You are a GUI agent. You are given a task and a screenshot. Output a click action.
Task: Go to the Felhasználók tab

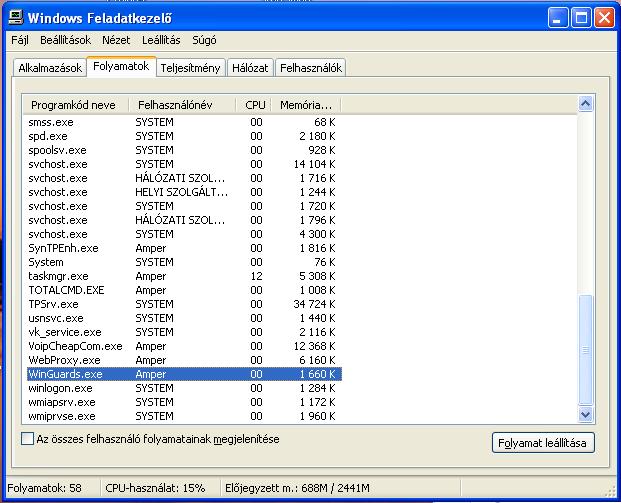311,68
